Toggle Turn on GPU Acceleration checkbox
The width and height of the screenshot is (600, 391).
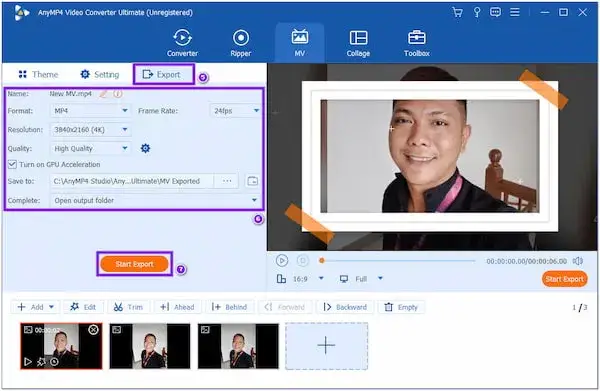click(12, 165)
